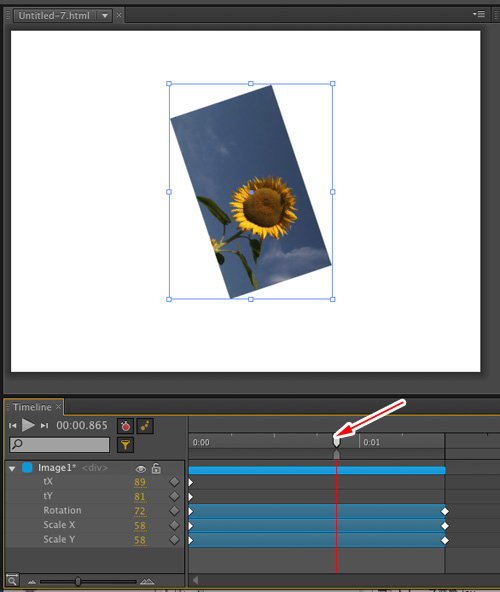Click the tX value 89

(x=140, y=482)
